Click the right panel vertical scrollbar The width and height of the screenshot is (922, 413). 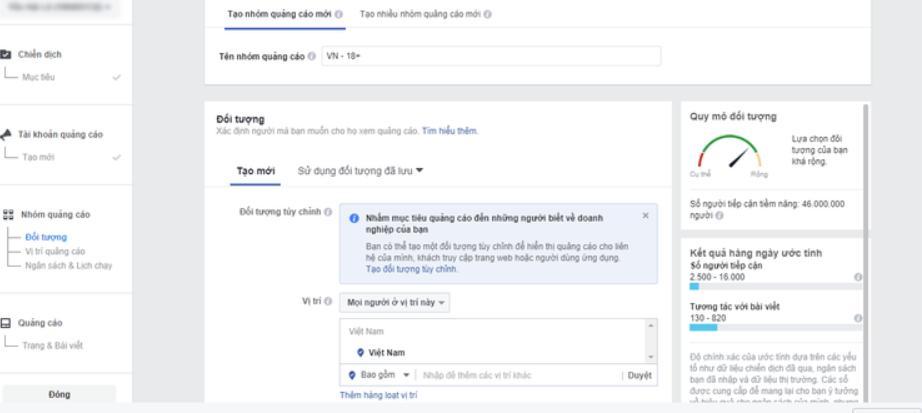point(867,252)
